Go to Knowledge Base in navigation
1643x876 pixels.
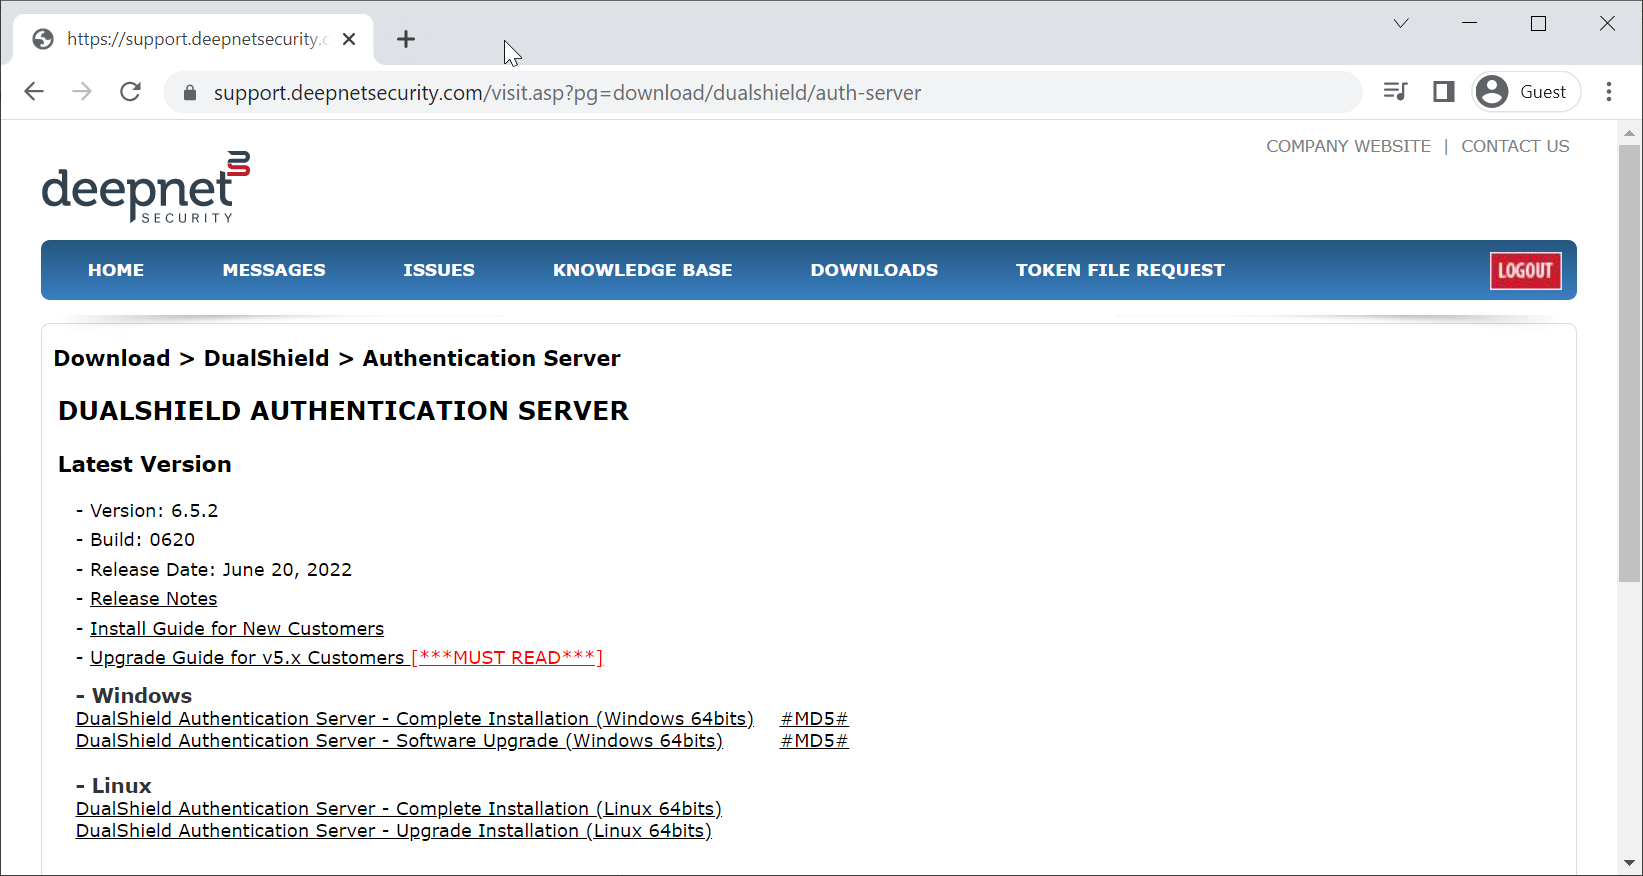point(642,270)
